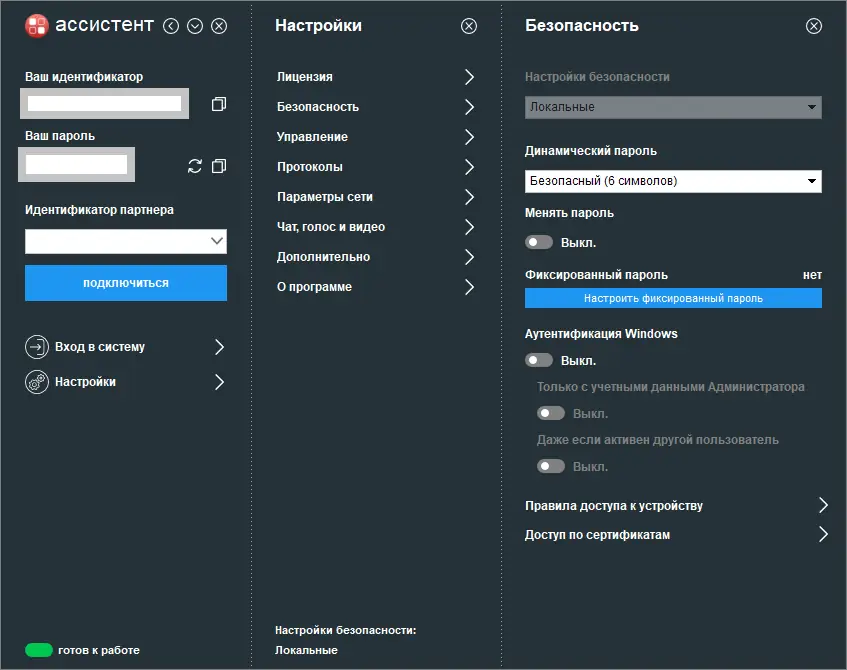Click the down arrow circle icon beside Ассистент
Viewport: 847px width, 670px height.
195,27
